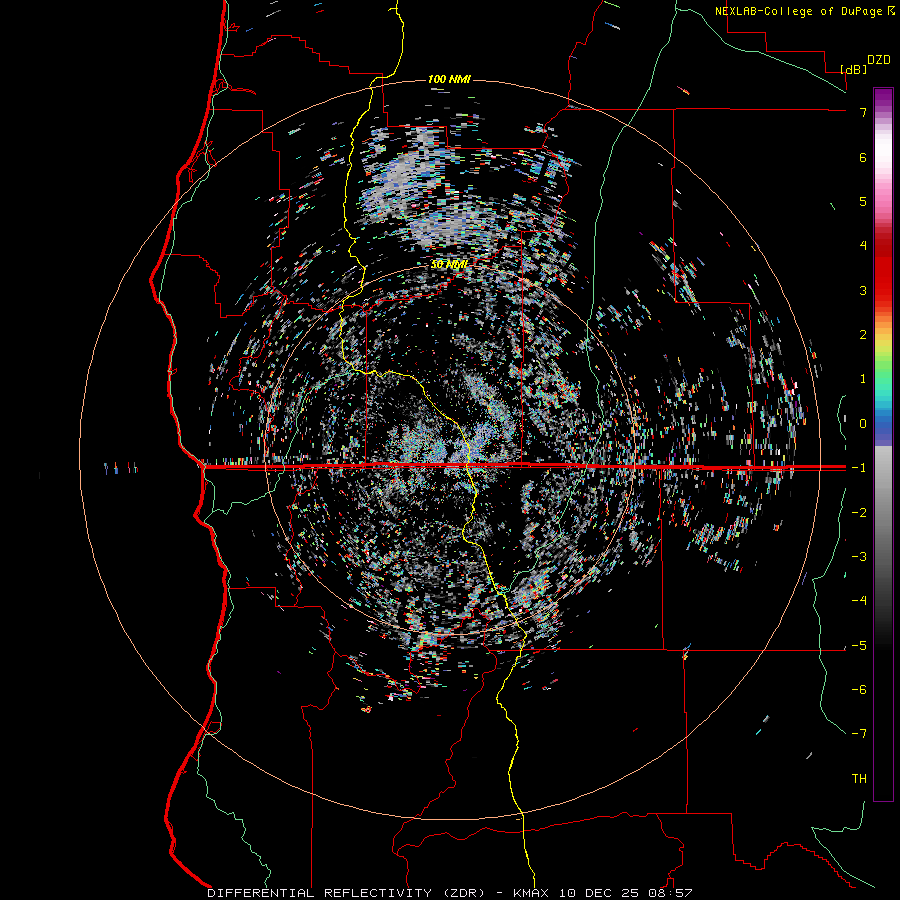The height and width of the screenshot is (900, 900).
Task: Select the -4 scale label
Action: 859,601
